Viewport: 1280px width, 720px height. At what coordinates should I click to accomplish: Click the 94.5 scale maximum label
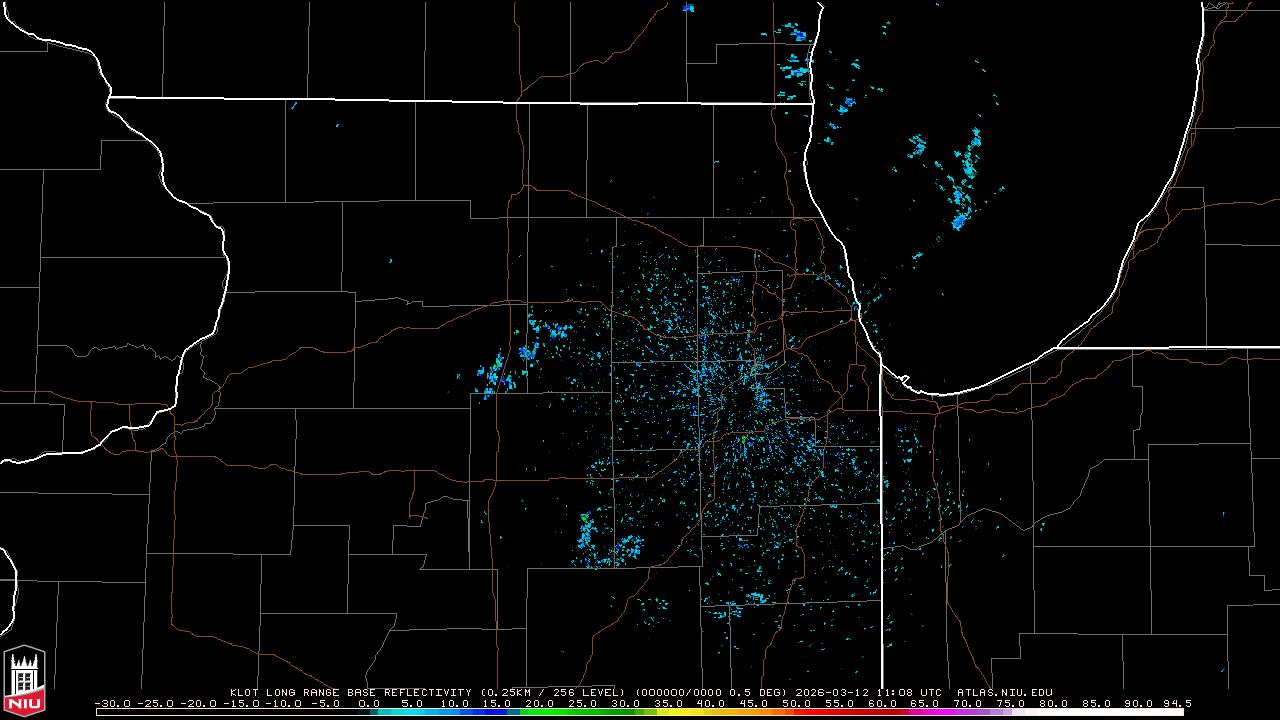pyautogui.click(x=1176, y=703)
